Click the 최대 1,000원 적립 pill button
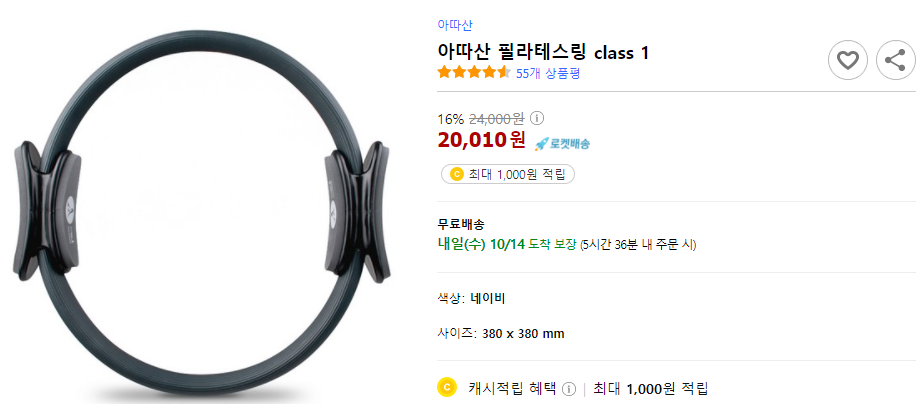Viewport: 921px width, 404px height. click(x=508, y=174)
